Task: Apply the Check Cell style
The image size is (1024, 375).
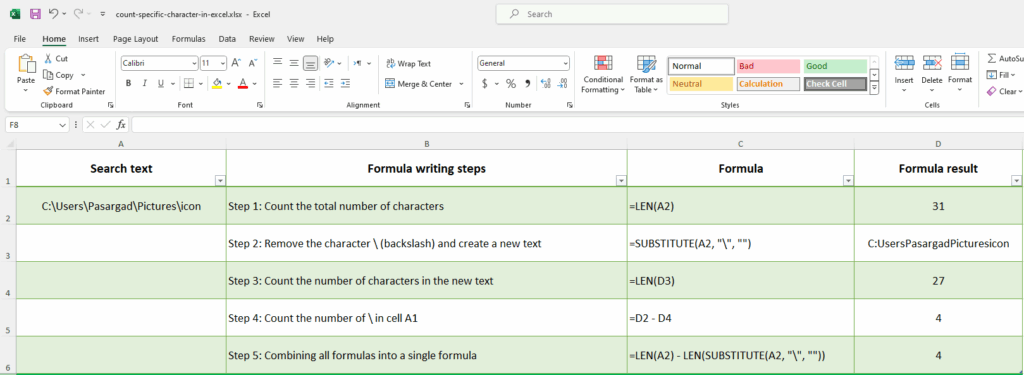Action: pyautogui.click(x=835, y=84)
